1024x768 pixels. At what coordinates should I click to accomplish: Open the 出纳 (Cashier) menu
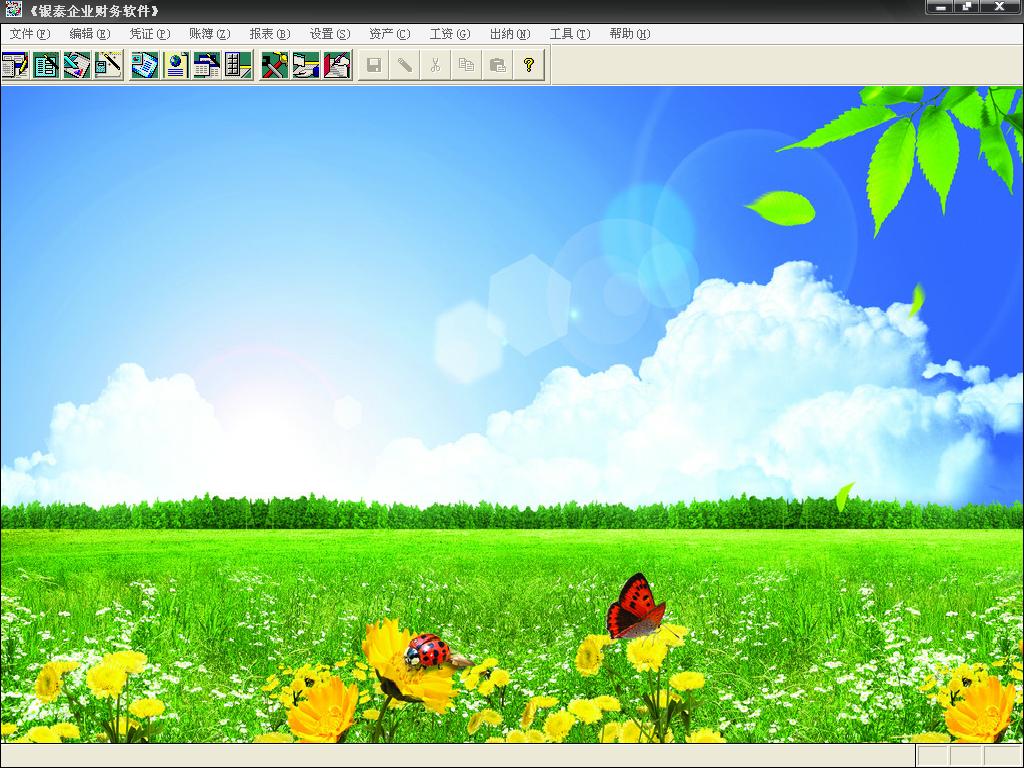point(509,34)
